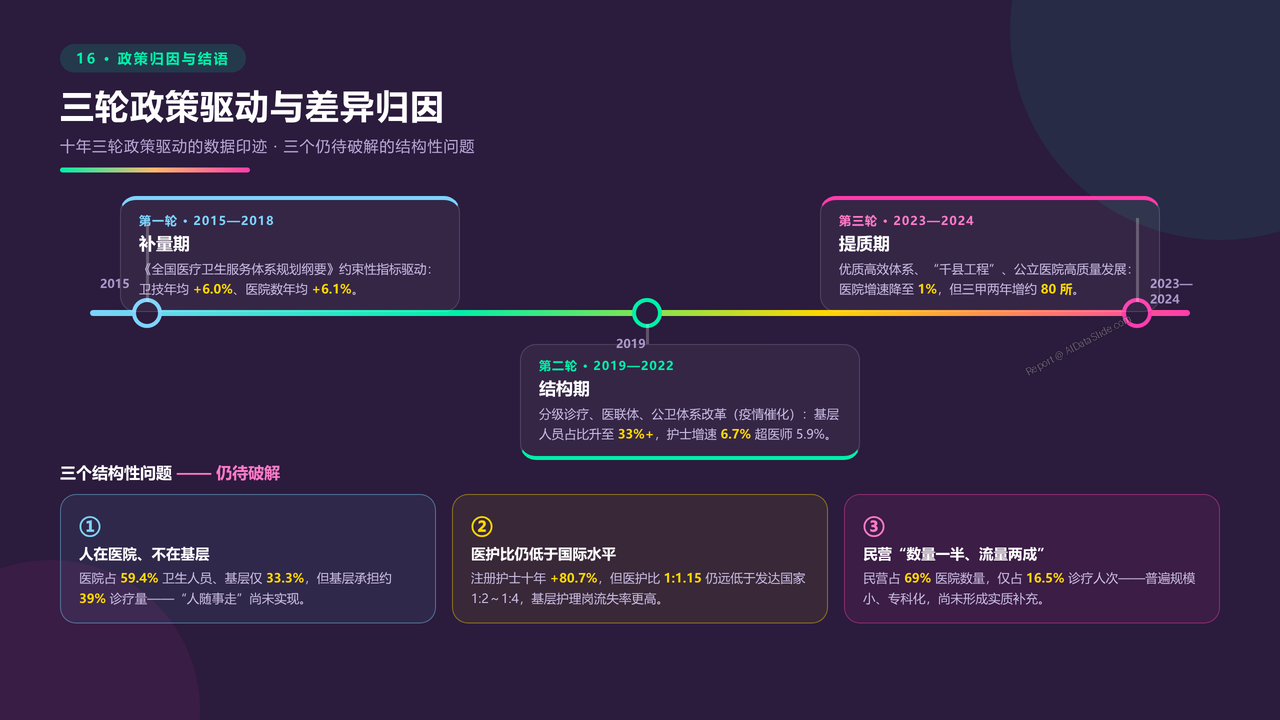Select the 2019 green timeline node

(x=647, y=313)
